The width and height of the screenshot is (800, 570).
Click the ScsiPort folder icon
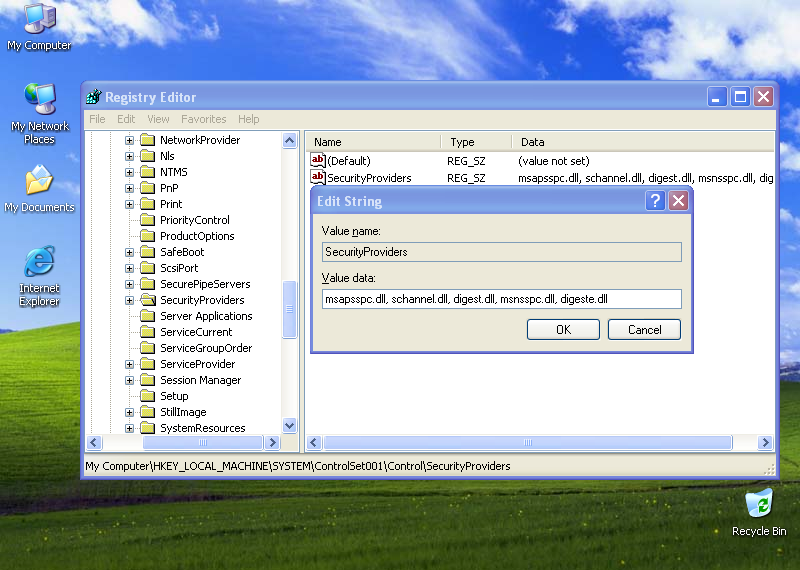pyautogui.click(x=147, y=268)
